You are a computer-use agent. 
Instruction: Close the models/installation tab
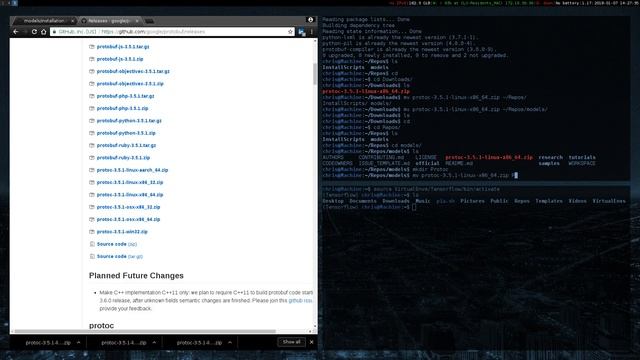point(72,21)
